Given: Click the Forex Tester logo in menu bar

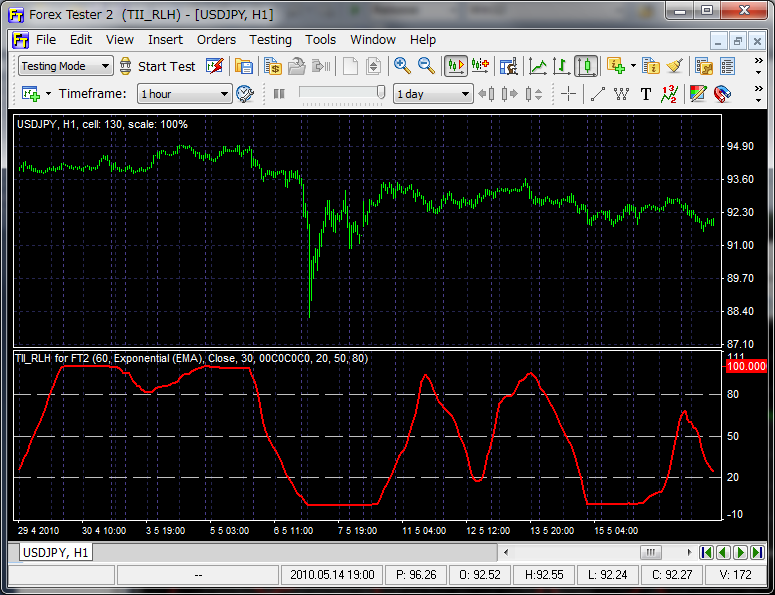Looking at the screenshot, I should click(x=20, y=40).
